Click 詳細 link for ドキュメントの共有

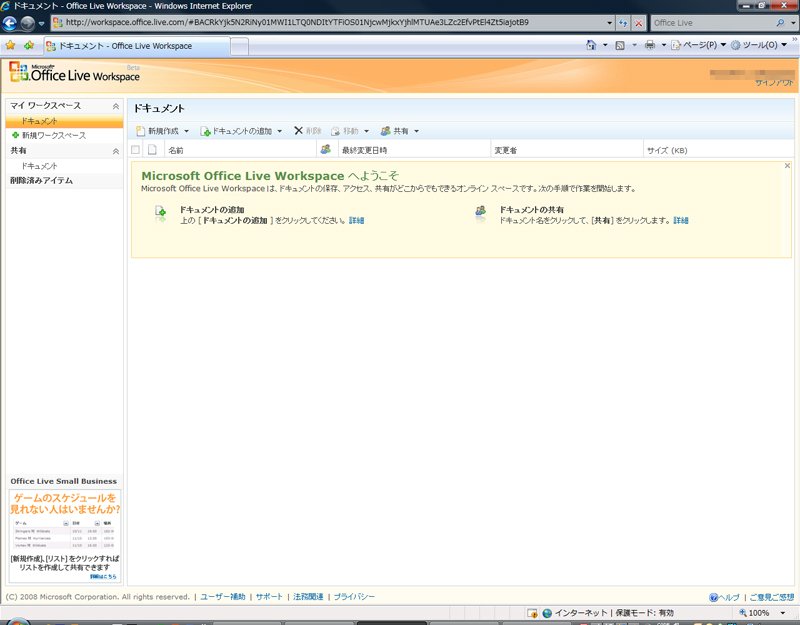pos(681,220)
